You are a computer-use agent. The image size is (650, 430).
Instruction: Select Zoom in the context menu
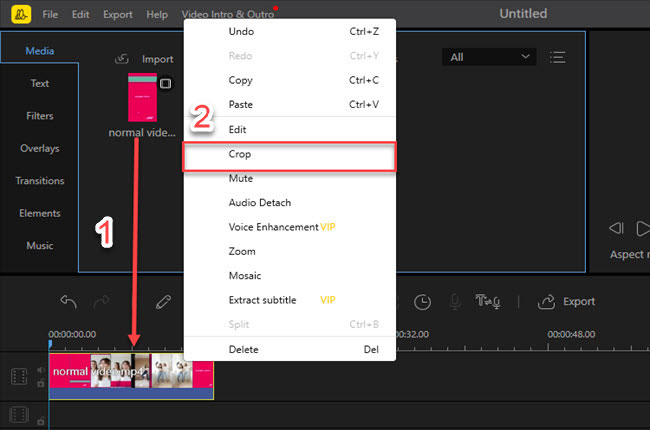289,251
